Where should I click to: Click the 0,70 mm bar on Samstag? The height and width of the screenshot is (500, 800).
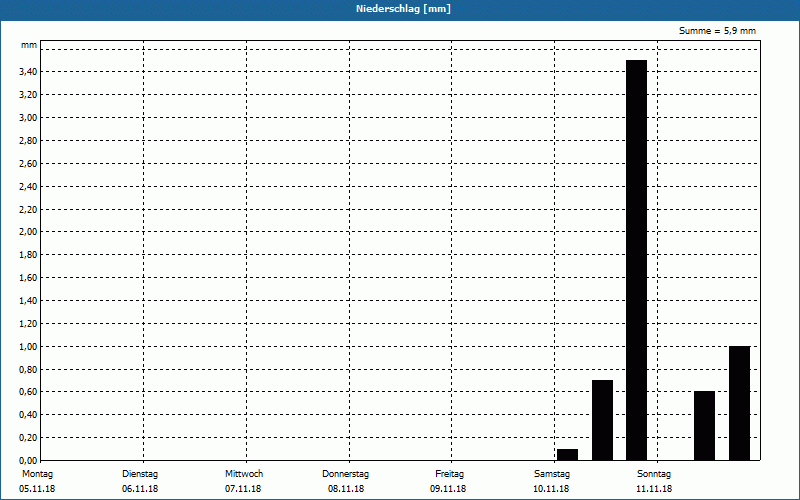click(x=602, y=420)
